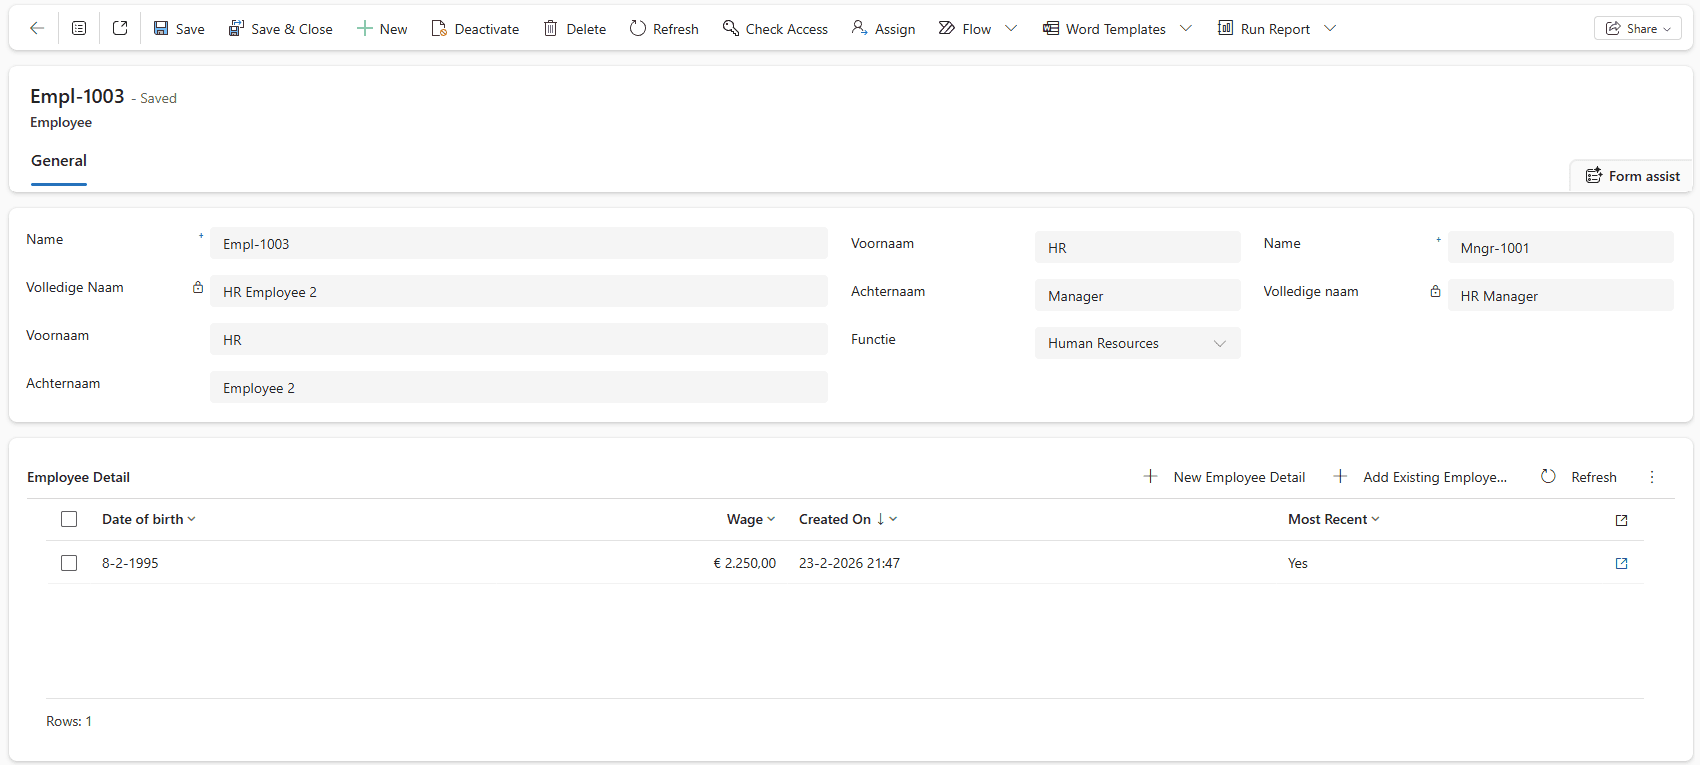Assign the record to someone
This screenshot has width=1700, height=765.
coord(883,29)
